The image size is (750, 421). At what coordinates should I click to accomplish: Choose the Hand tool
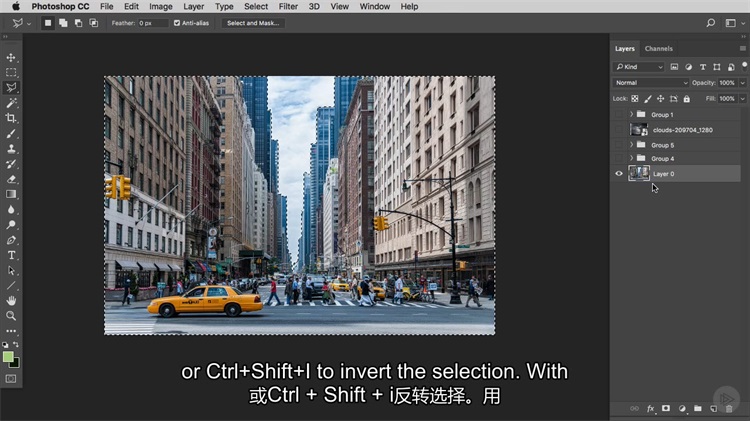pyautogui.click(x=12, y=300)
